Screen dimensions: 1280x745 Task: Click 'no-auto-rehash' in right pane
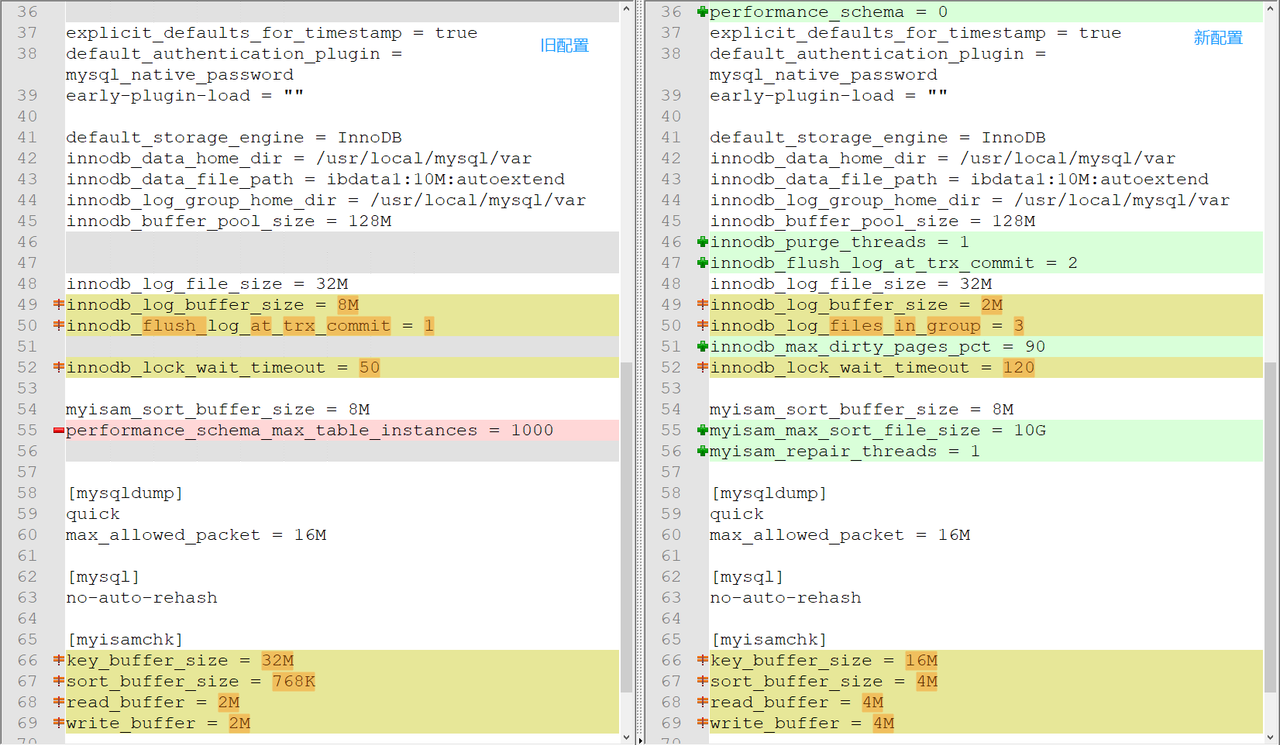point(786,598)
